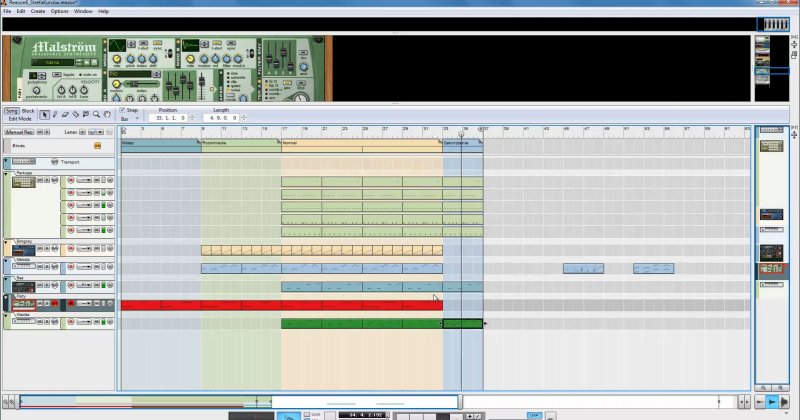Open the Create menu

[37, 11]
